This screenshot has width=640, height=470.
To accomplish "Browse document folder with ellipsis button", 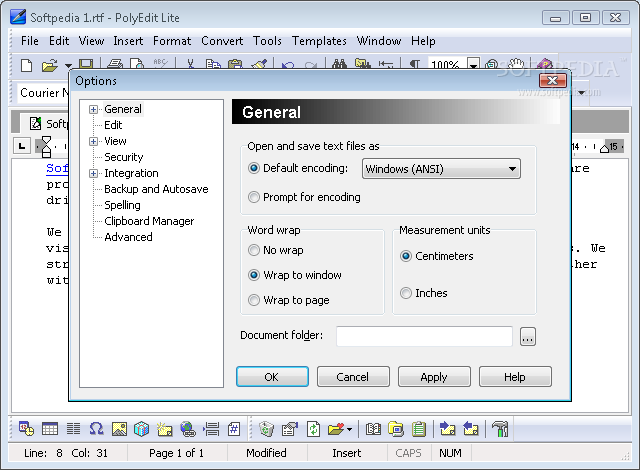I will pos(528,337).
